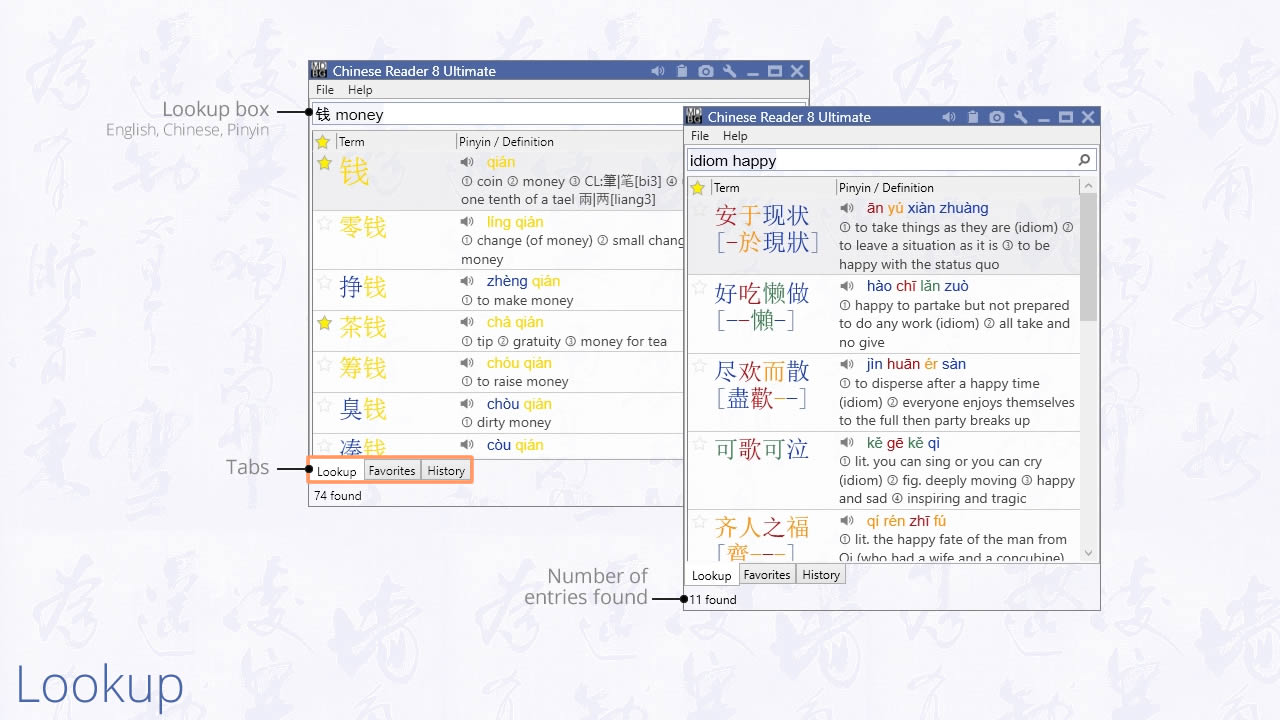Open File menu in front window
1280x720 pixels.
point(700,136)
